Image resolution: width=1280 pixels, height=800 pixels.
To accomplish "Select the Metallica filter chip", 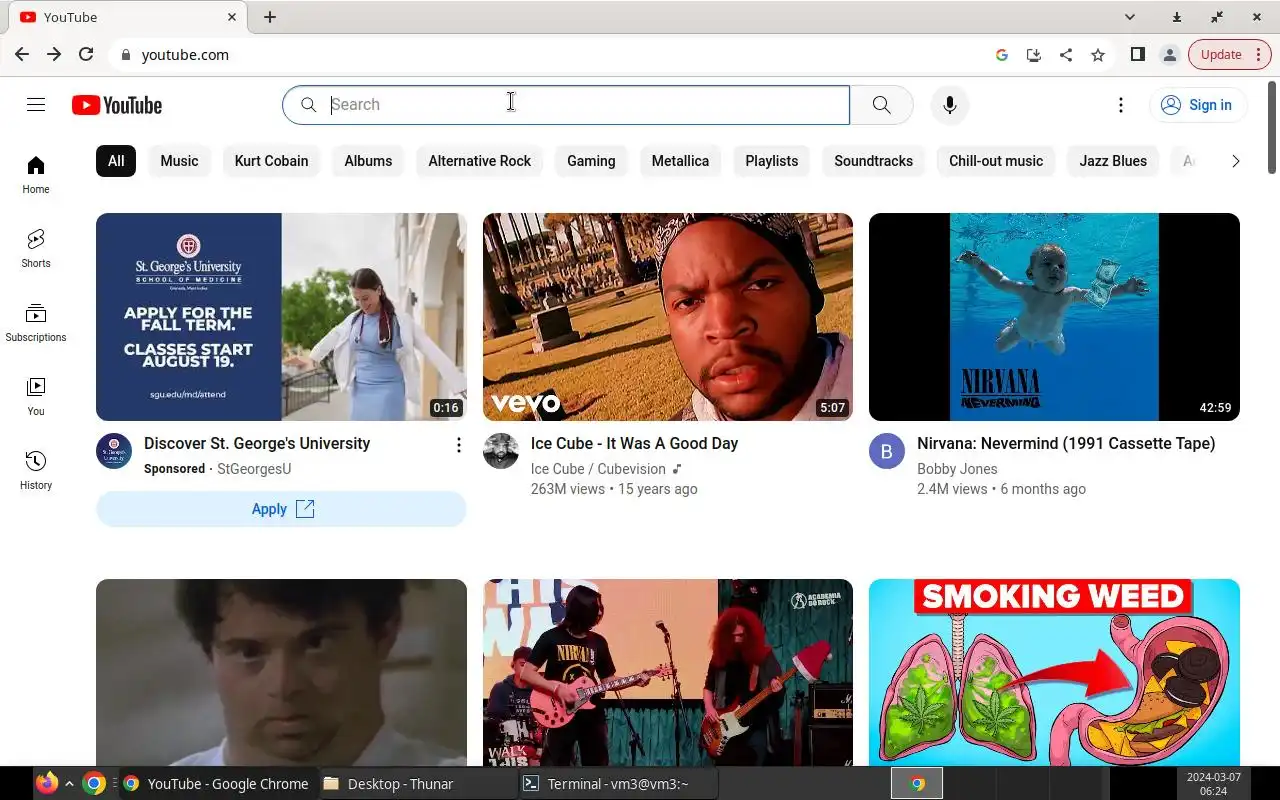I will [680, 161].
